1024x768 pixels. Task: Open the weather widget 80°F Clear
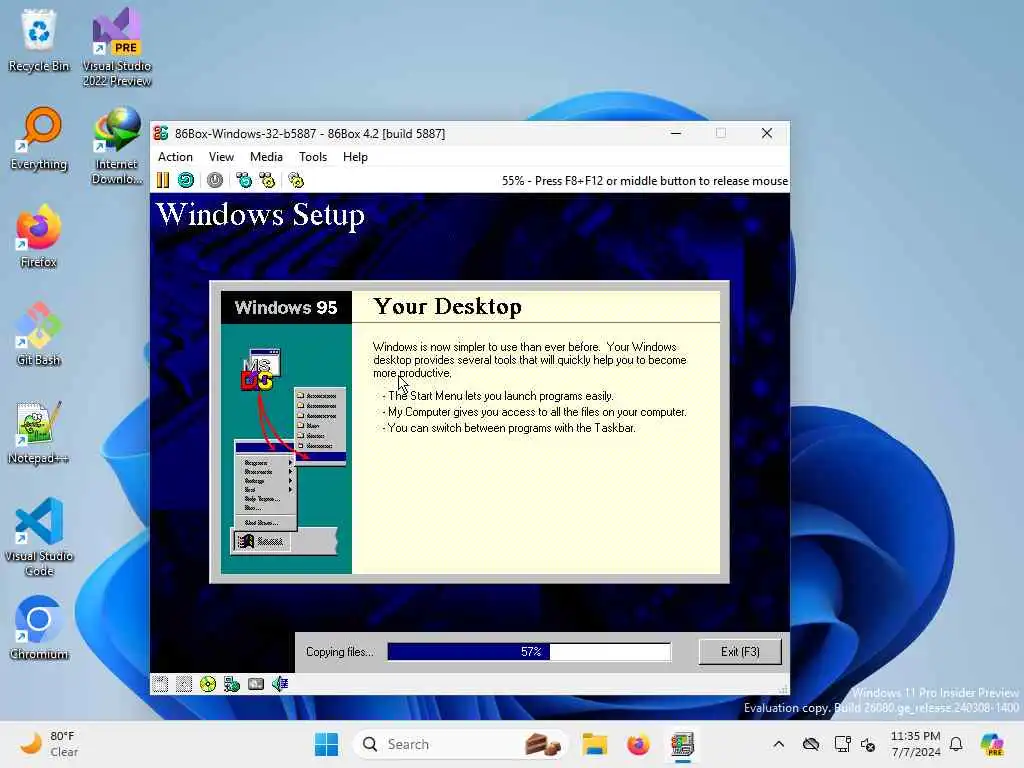(x=49, y=744)
